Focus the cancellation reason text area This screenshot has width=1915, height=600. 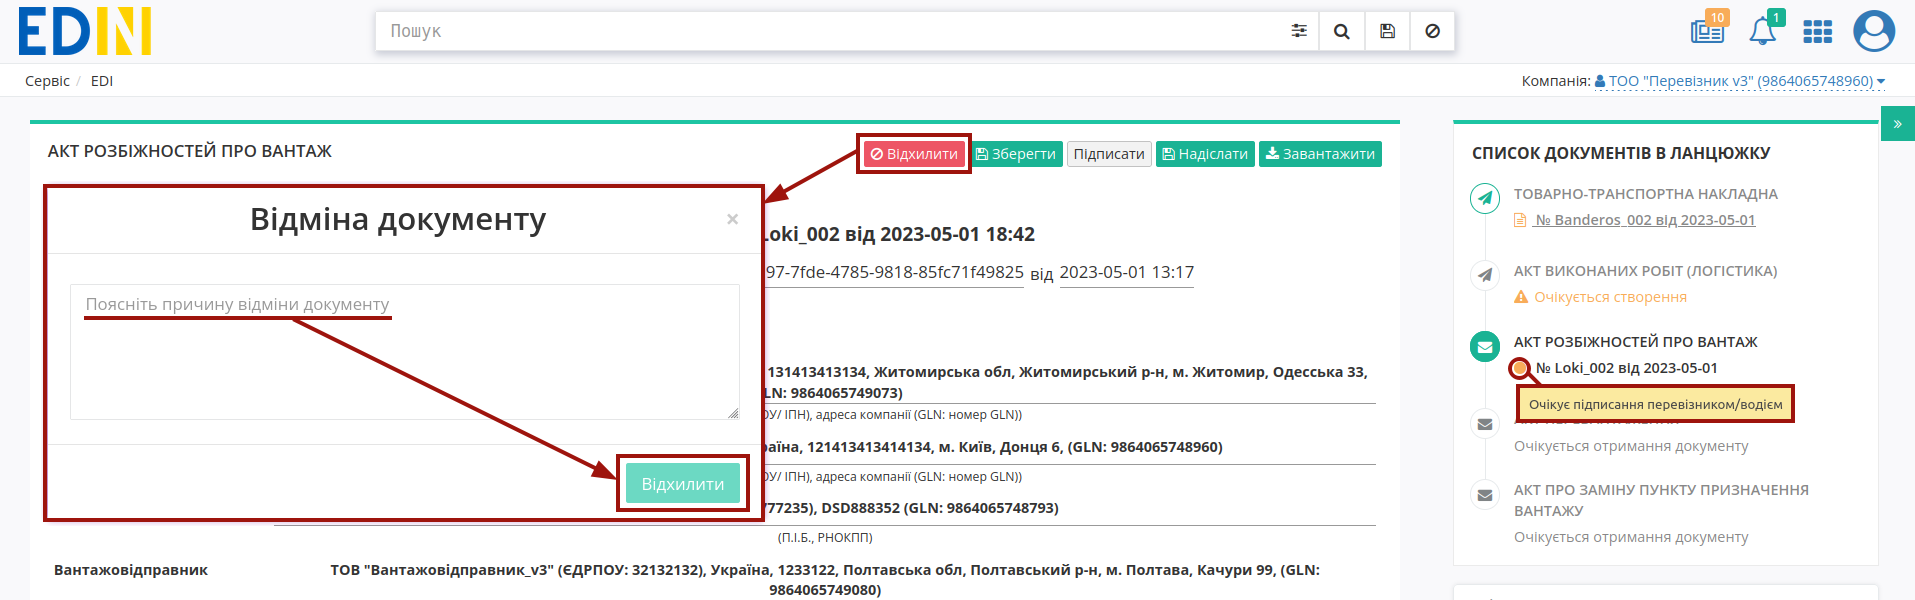pos(405,352)
